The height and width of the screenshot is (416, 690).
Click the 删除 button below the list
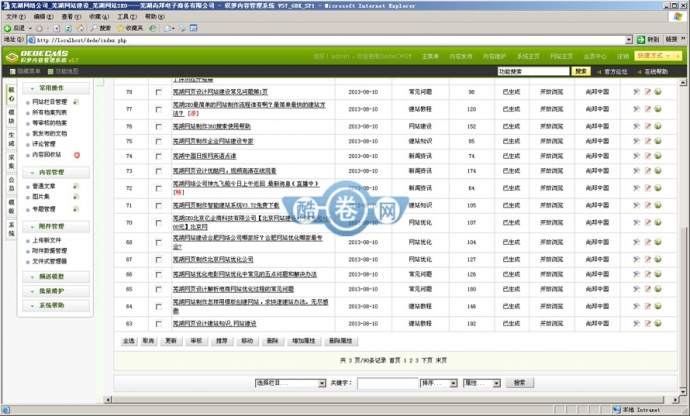point(272,341)
